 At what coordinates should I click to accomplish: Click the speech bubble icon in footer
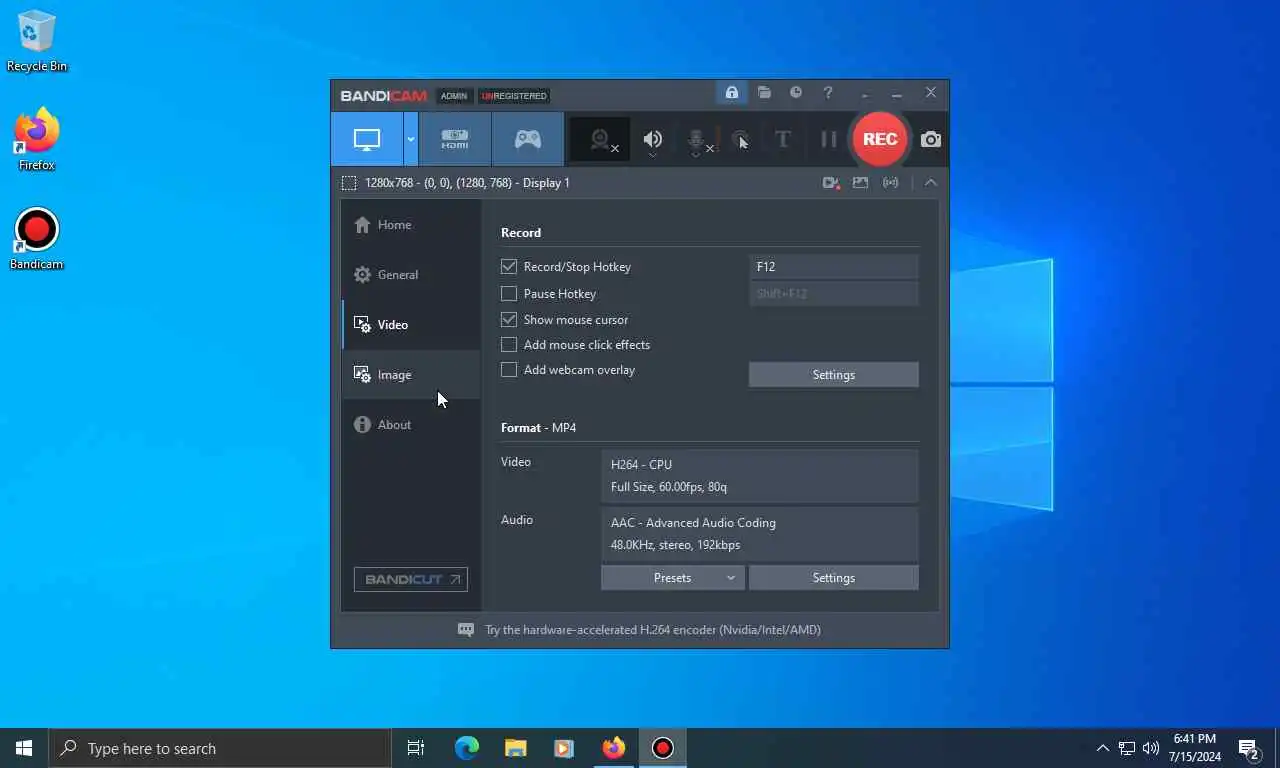(x=466, y=630)
